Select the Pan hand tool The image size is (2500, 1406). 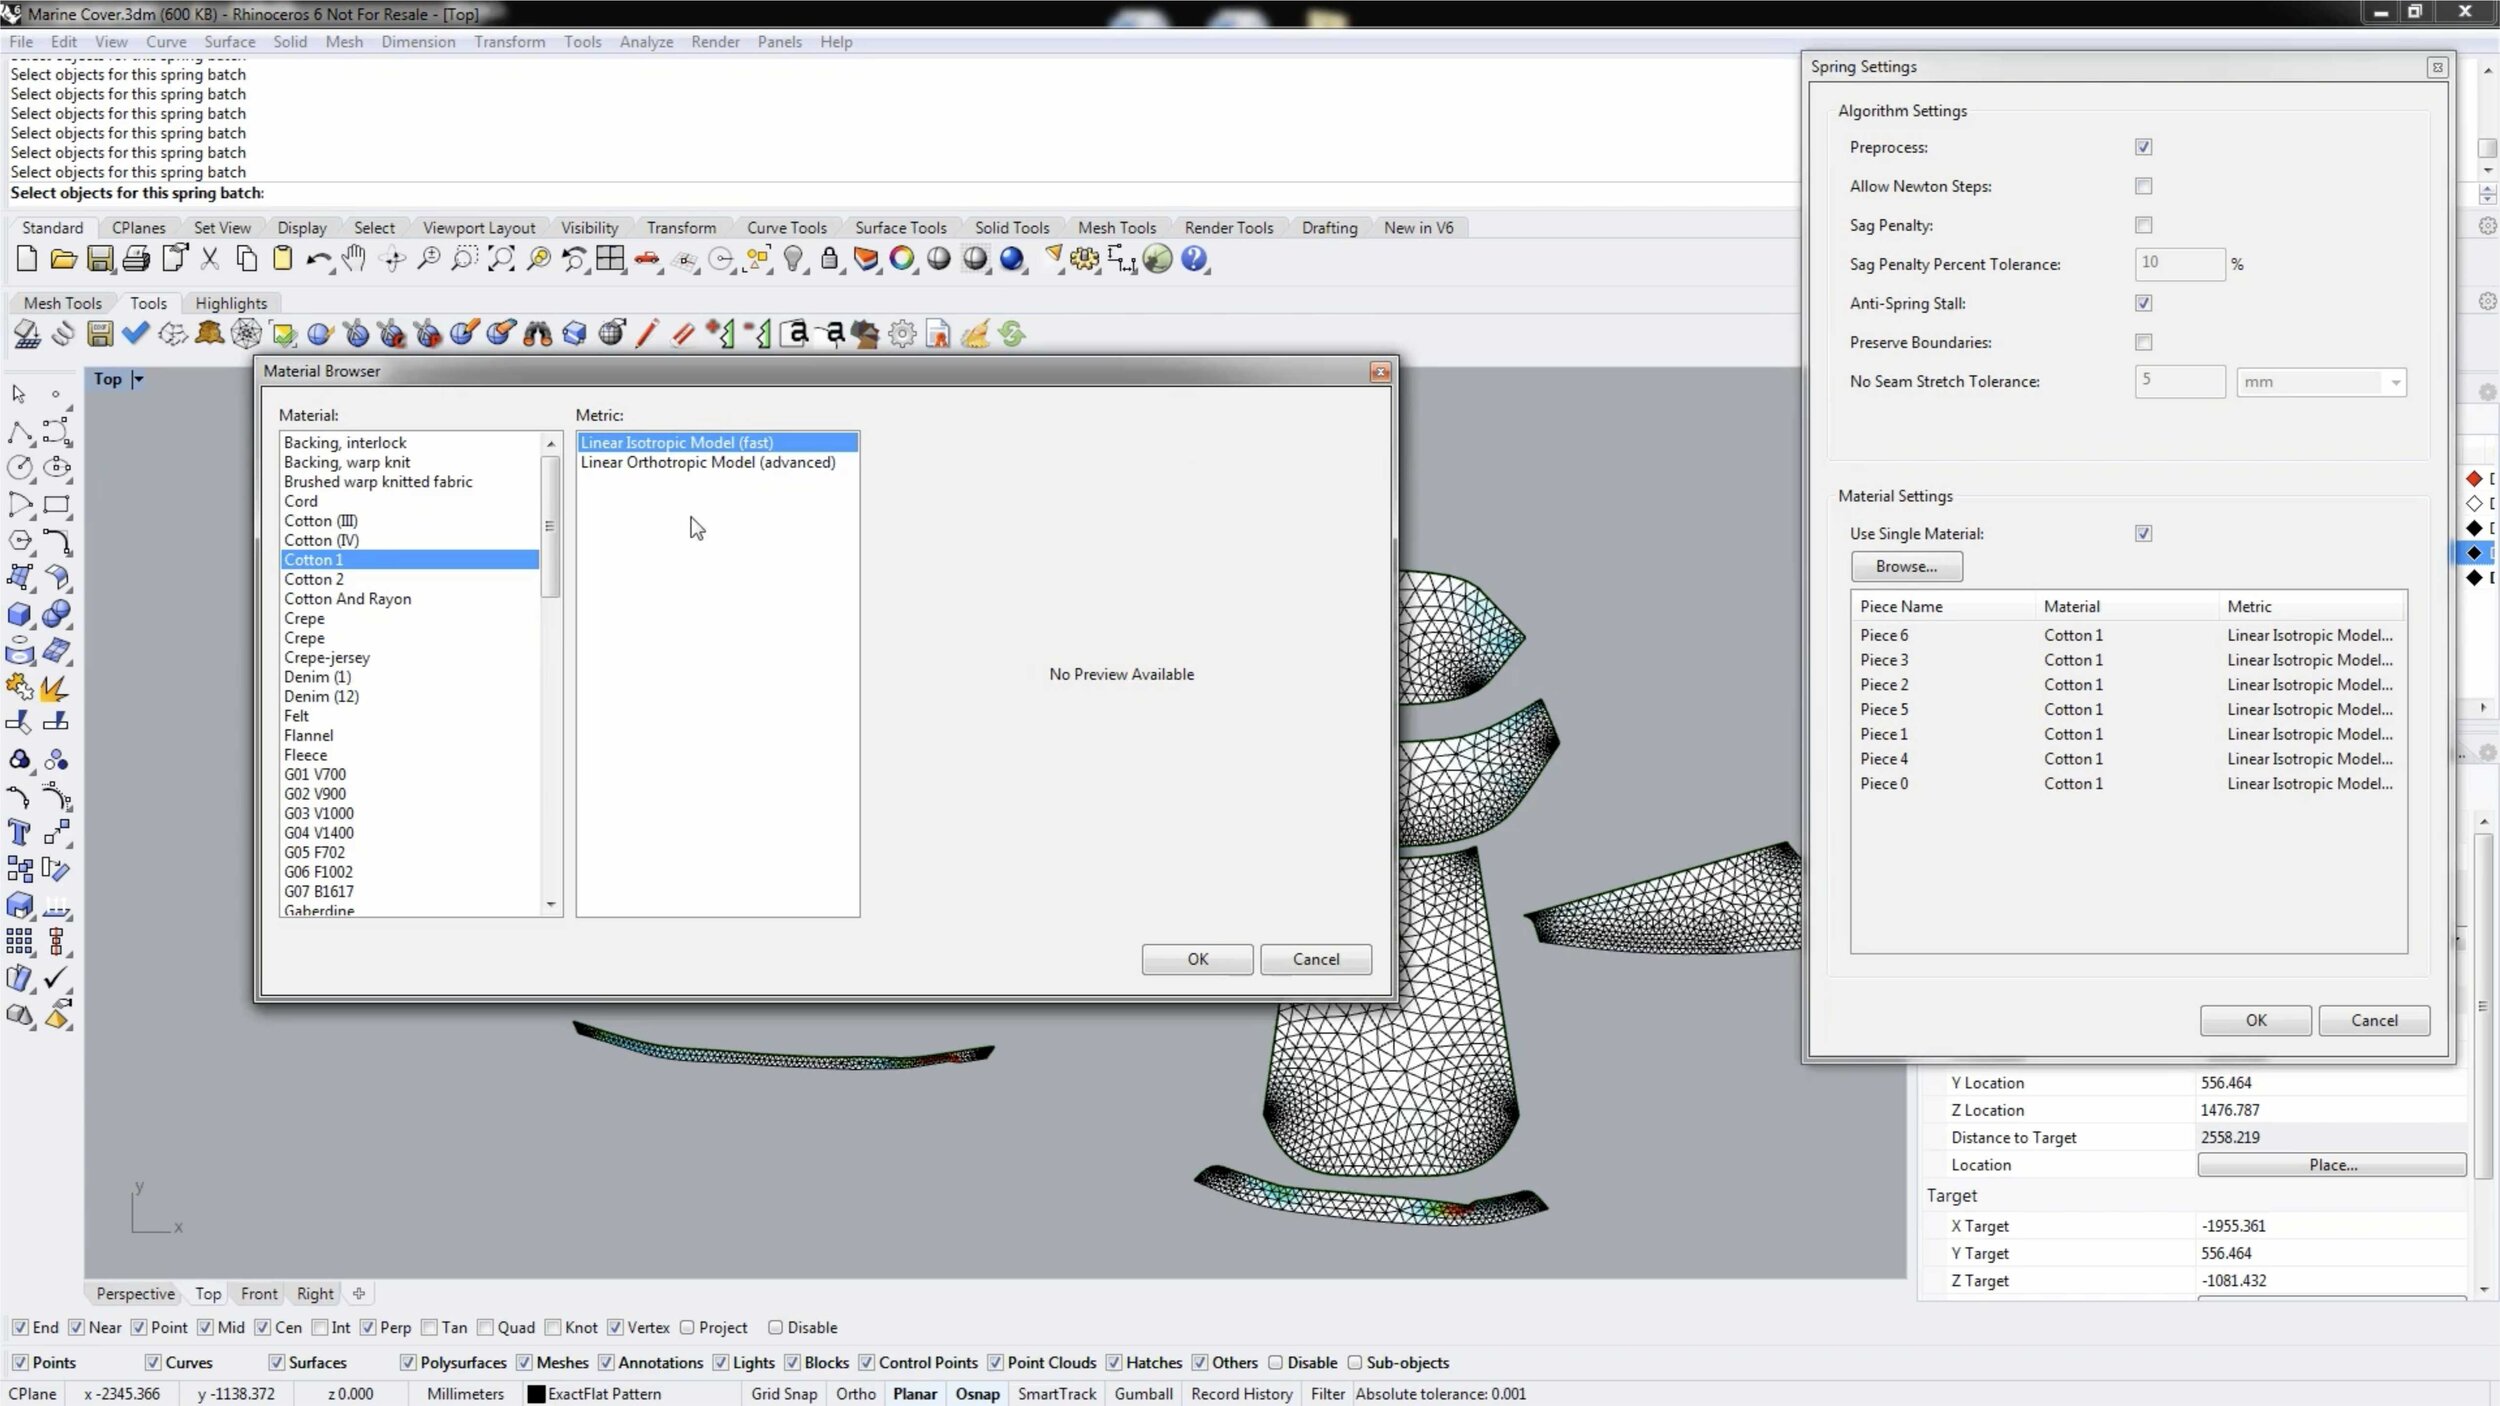(x=354, y=259)
